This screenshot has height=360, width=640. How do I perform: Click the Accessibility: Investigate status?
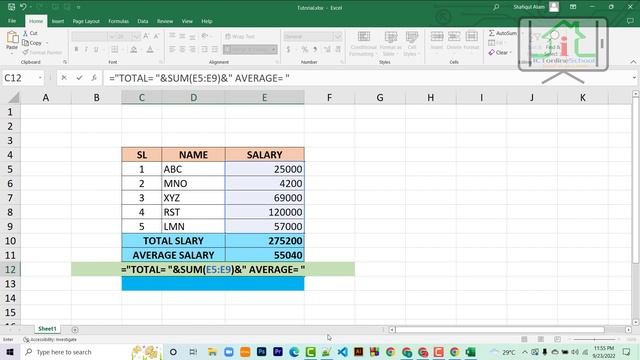(x=50, y=340)
